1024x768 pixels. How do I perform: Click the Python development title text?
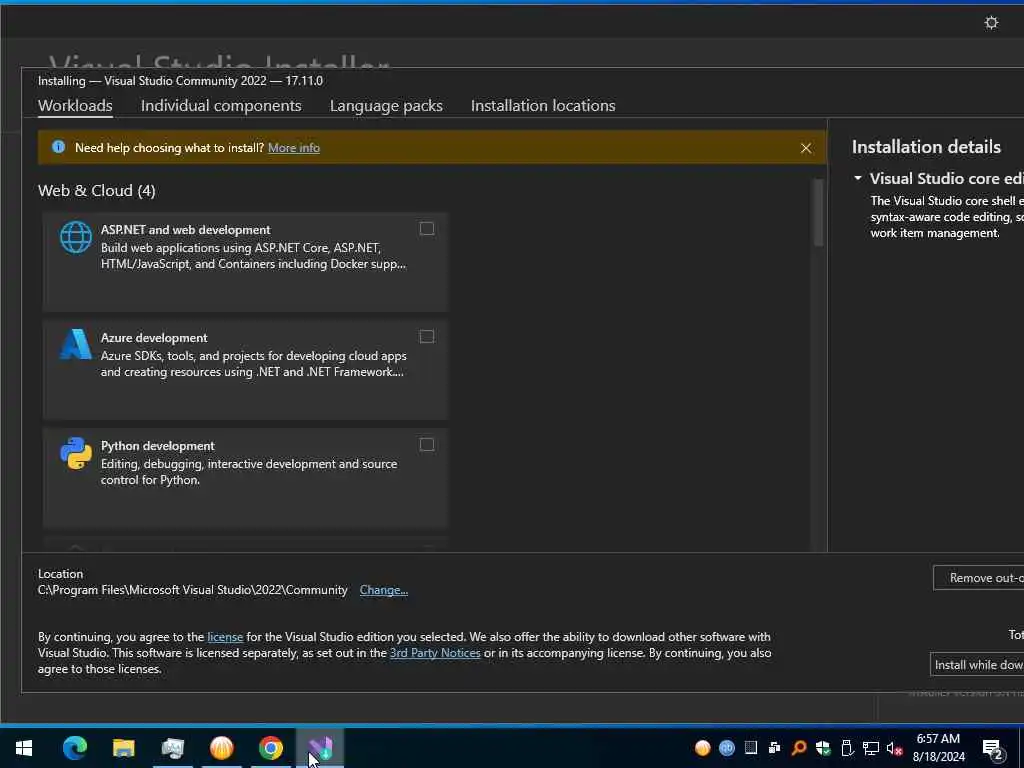click(x=157, y=445)
